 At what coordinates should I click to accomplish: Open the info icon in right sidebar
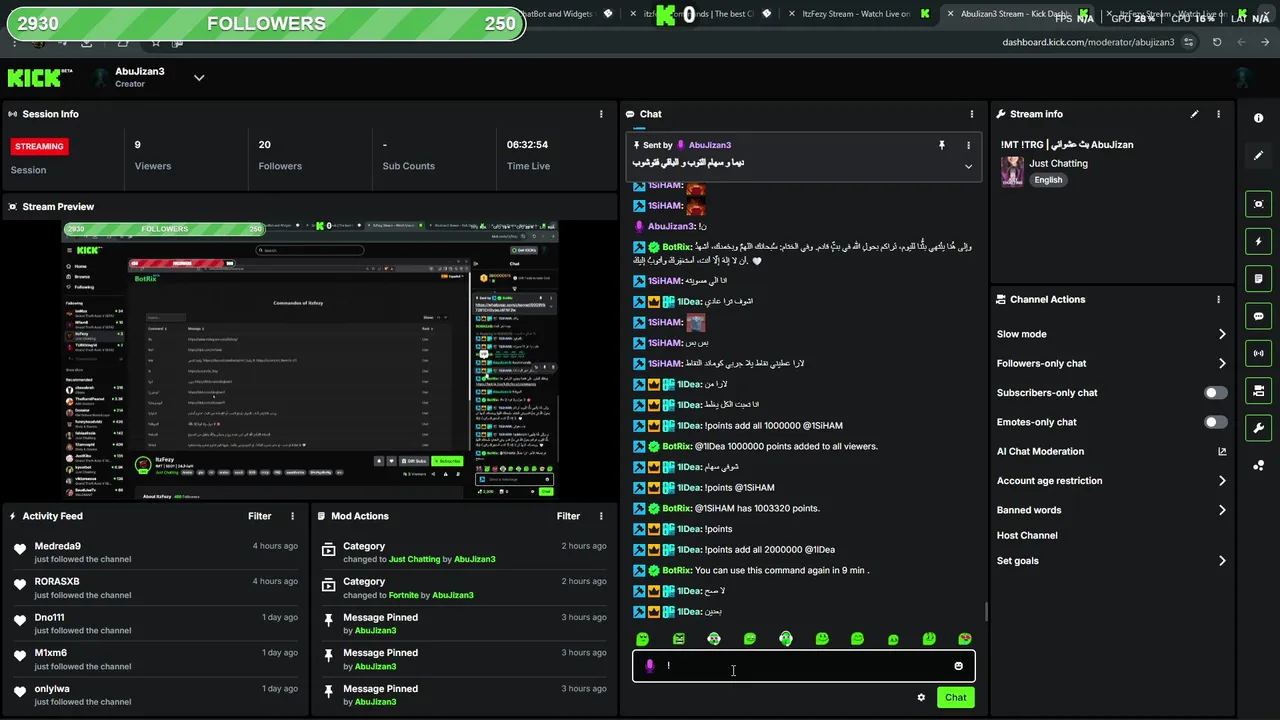point(1258,118)
